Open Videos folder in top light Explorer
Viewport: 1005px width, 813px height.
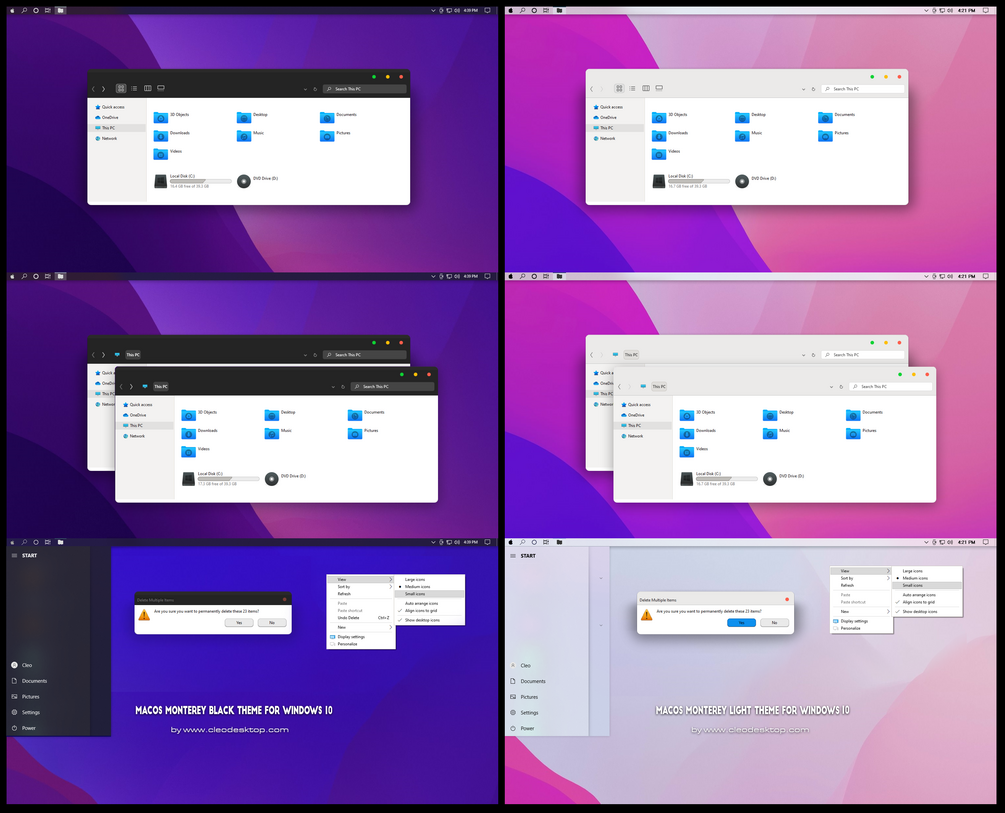(666, 153)
